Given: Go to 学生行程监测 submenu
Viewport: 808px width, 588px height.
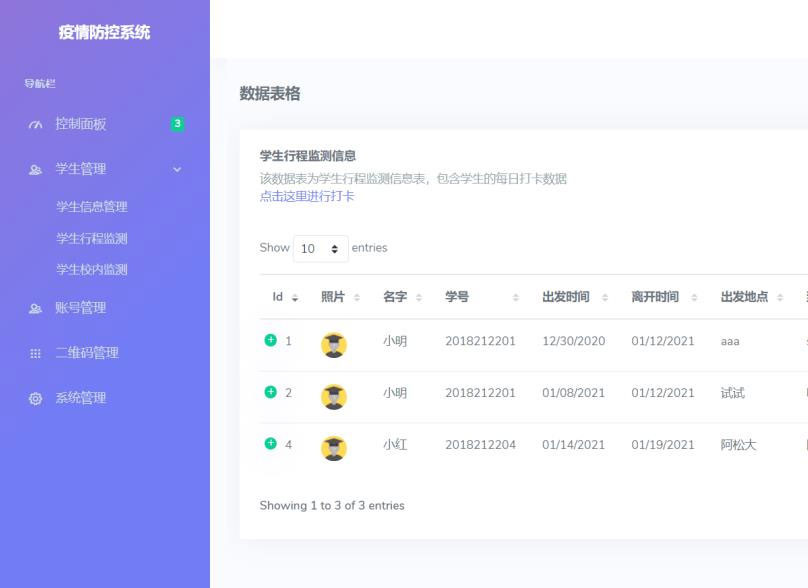Looking at the screenshot, I should tap(92, 239).
